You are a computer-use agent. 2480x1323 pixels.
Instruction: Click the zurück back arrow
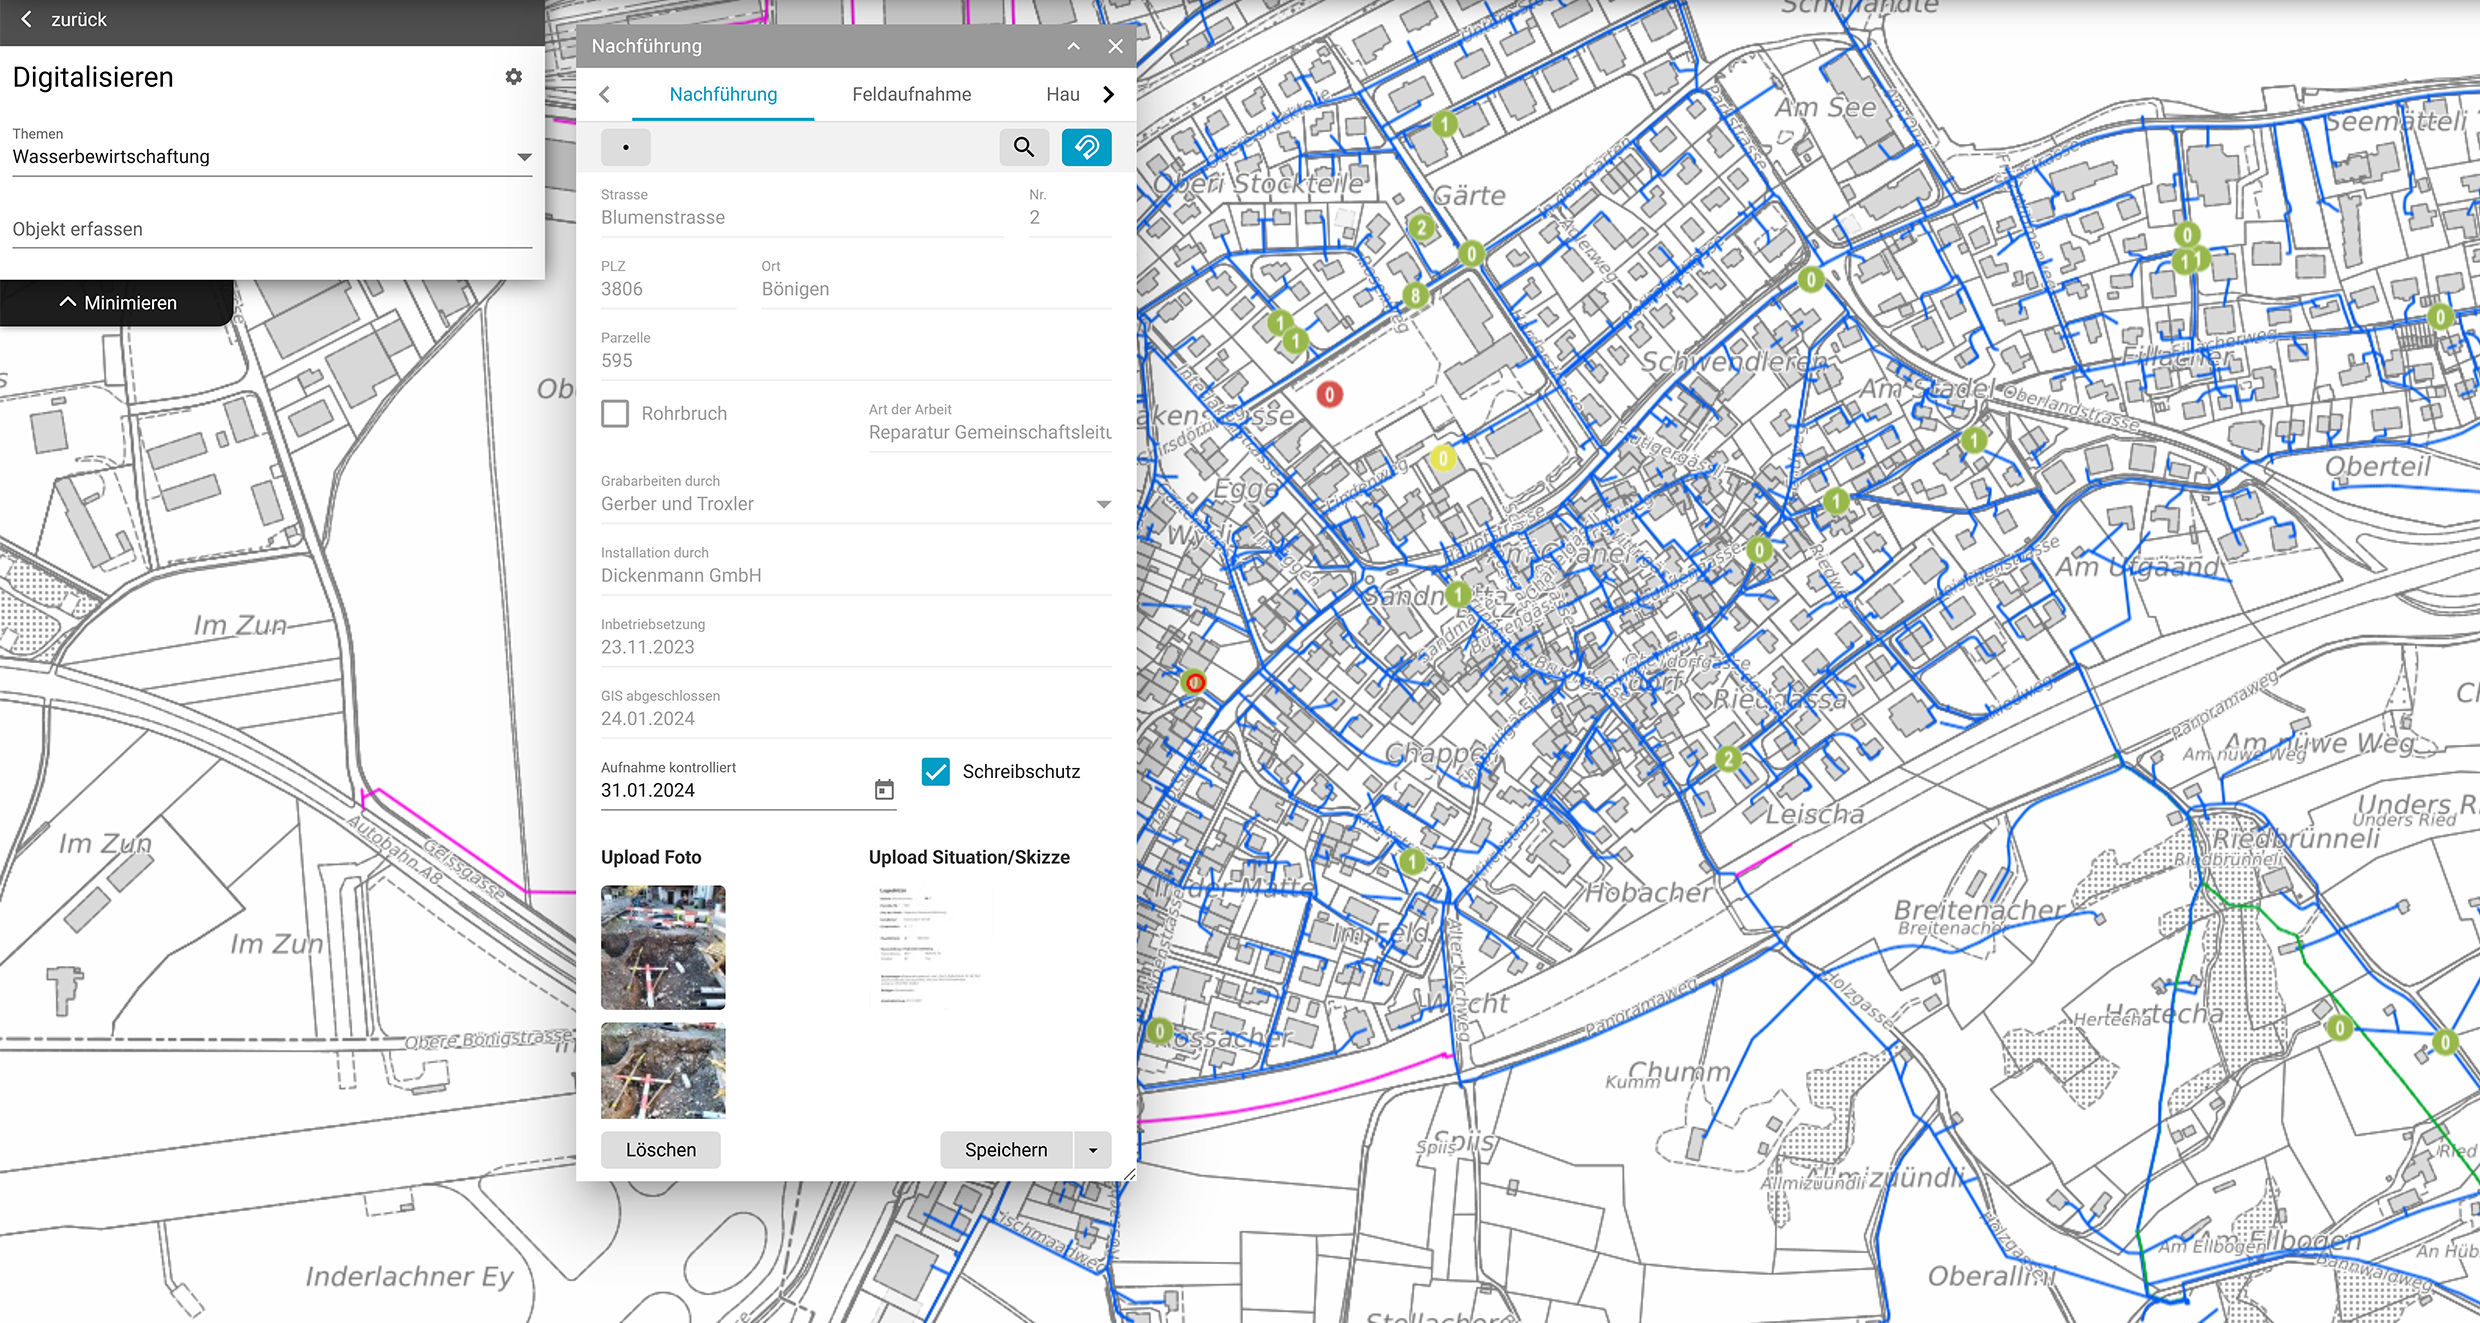[x=27, y=19]
